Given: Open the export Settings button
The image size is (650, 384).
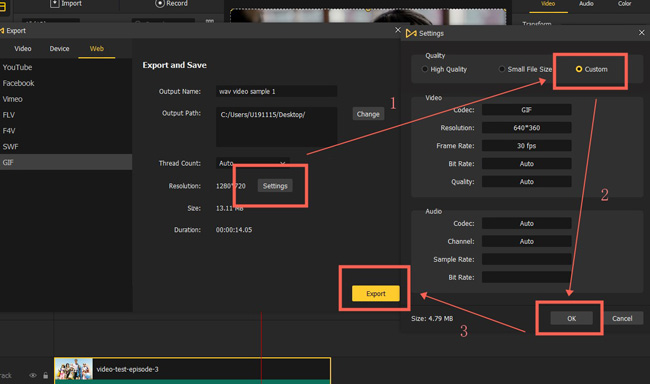Looking at the screenshot, I should (x=275, y=186).
